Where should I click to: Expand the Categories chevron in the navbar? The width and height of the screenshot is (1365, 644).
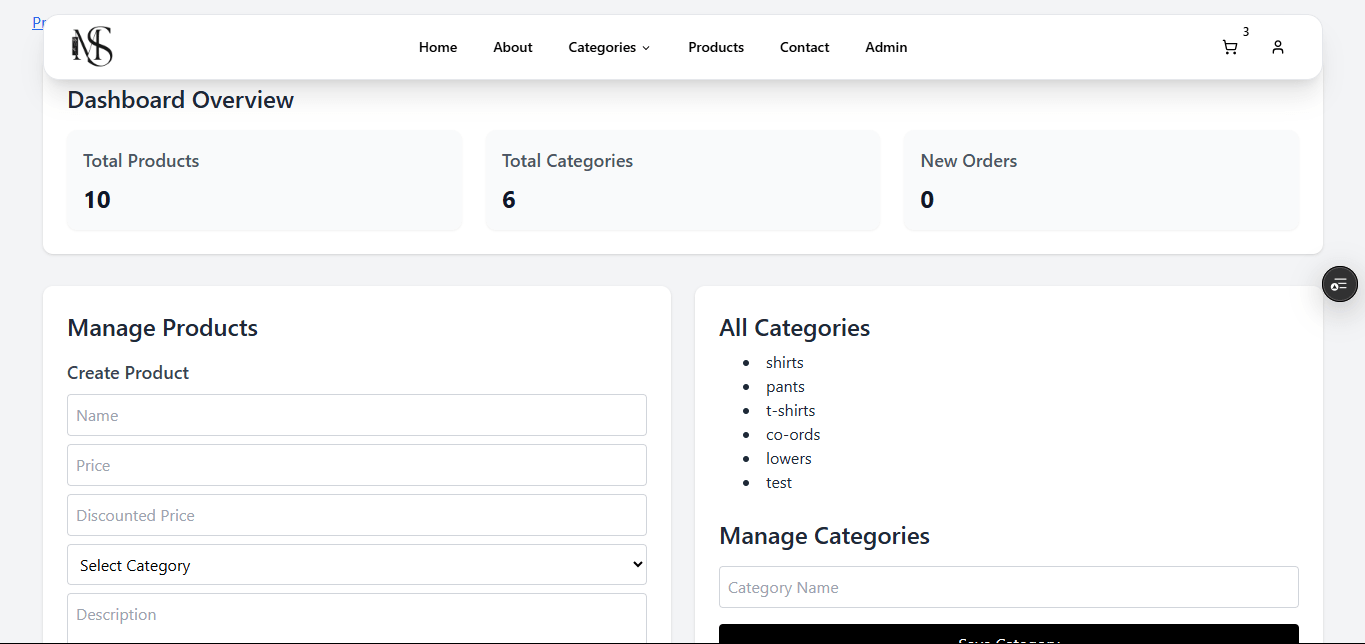(646, 48)
